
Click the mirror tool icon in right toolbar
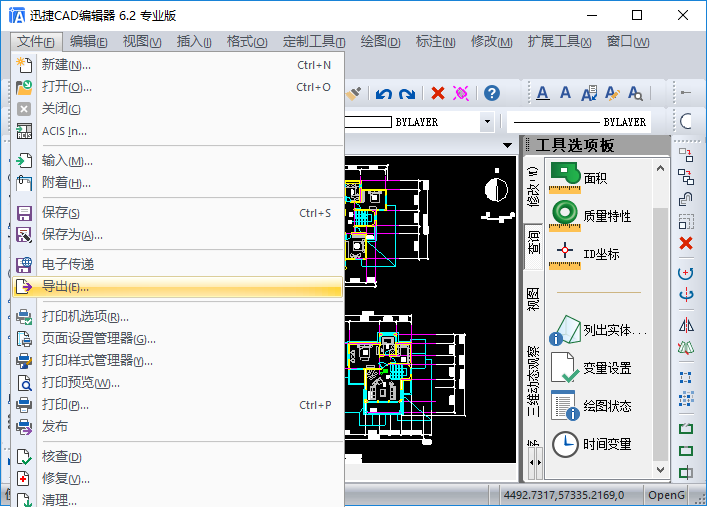[686, 325]
